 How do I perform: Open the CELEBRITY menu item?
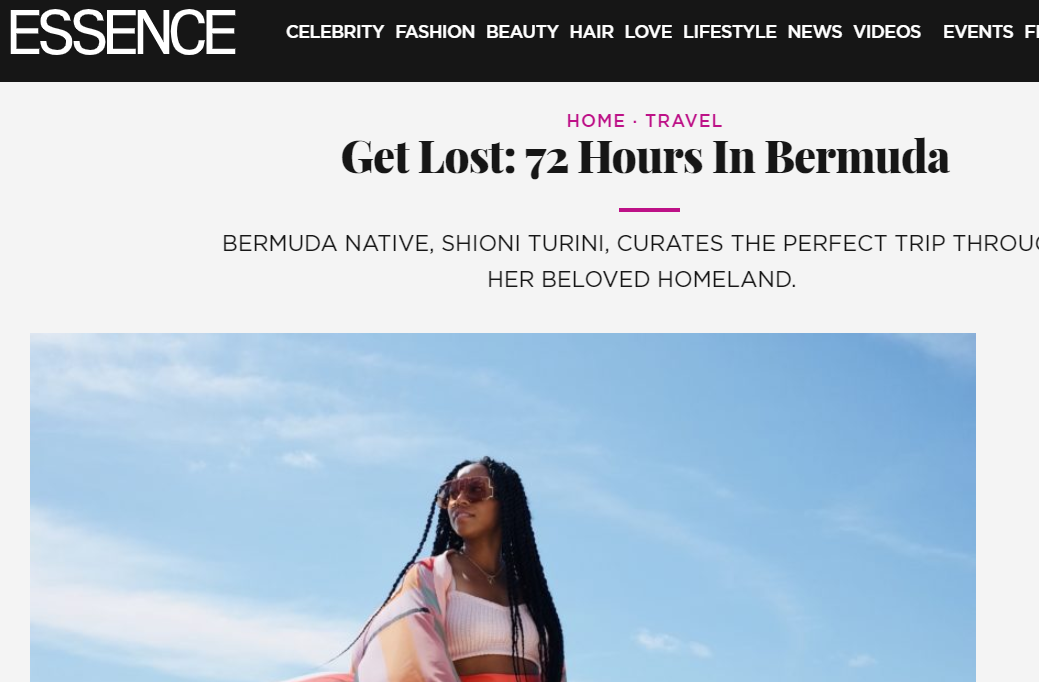click(335, 32)
